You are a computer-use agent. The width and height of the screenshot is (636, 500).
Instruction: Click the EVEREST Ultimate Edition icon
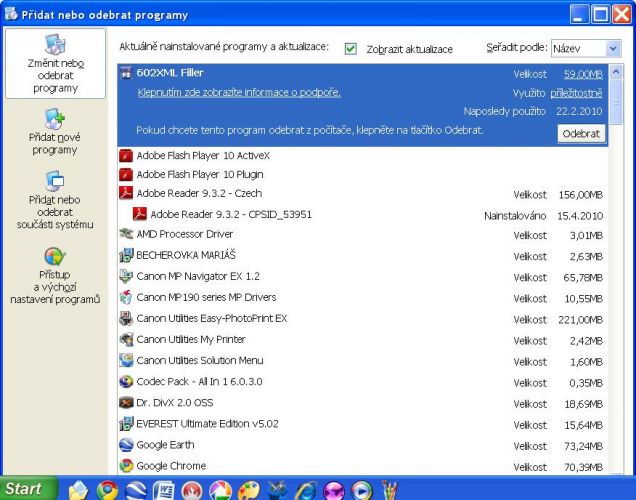tap(126, 424)
